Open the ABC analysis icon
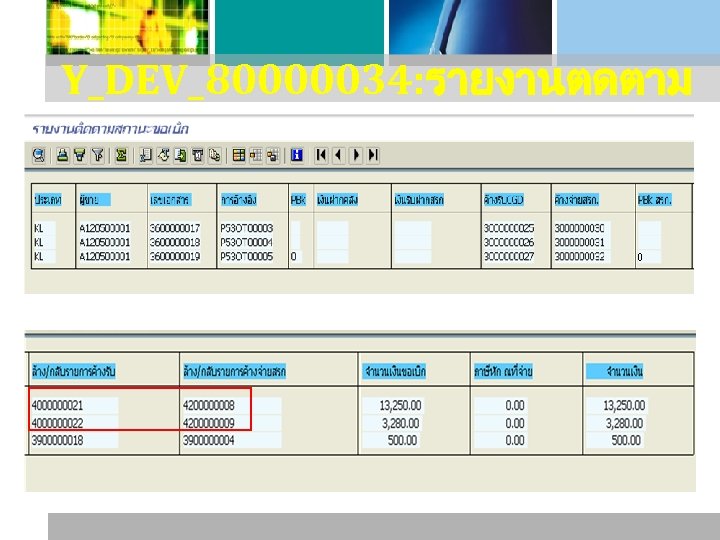The height and width of the screenshot is (540, 720). [214, 155]
